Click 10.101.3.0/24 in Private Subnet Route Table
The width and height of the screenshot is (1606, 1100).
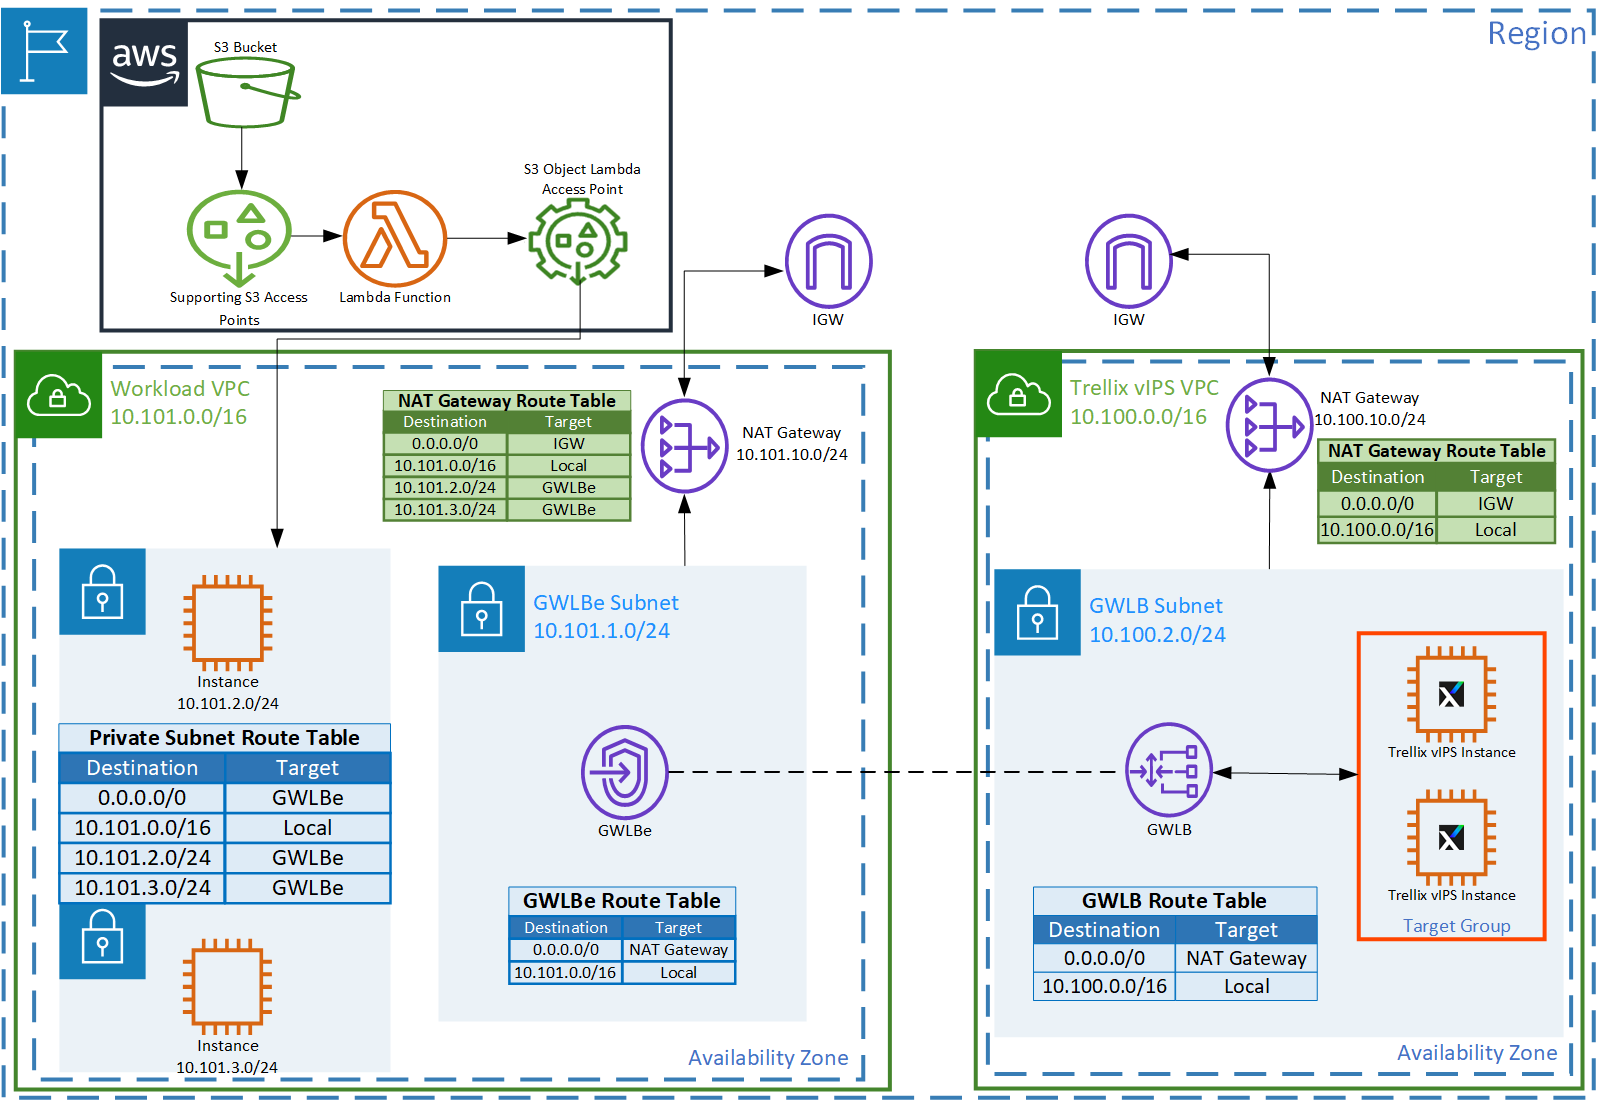[x=142, y=888]
